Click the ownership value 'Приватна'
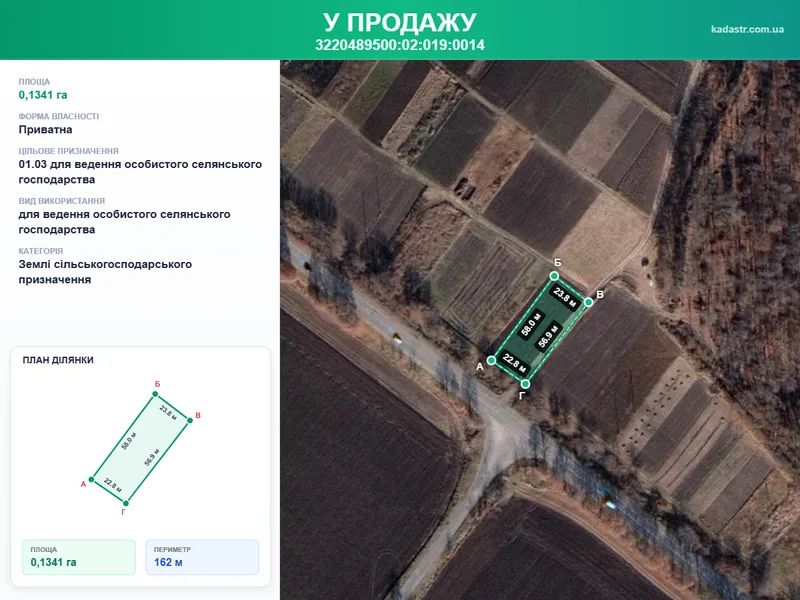The width and height of the screenshot is (800, 600). (45, 130)
